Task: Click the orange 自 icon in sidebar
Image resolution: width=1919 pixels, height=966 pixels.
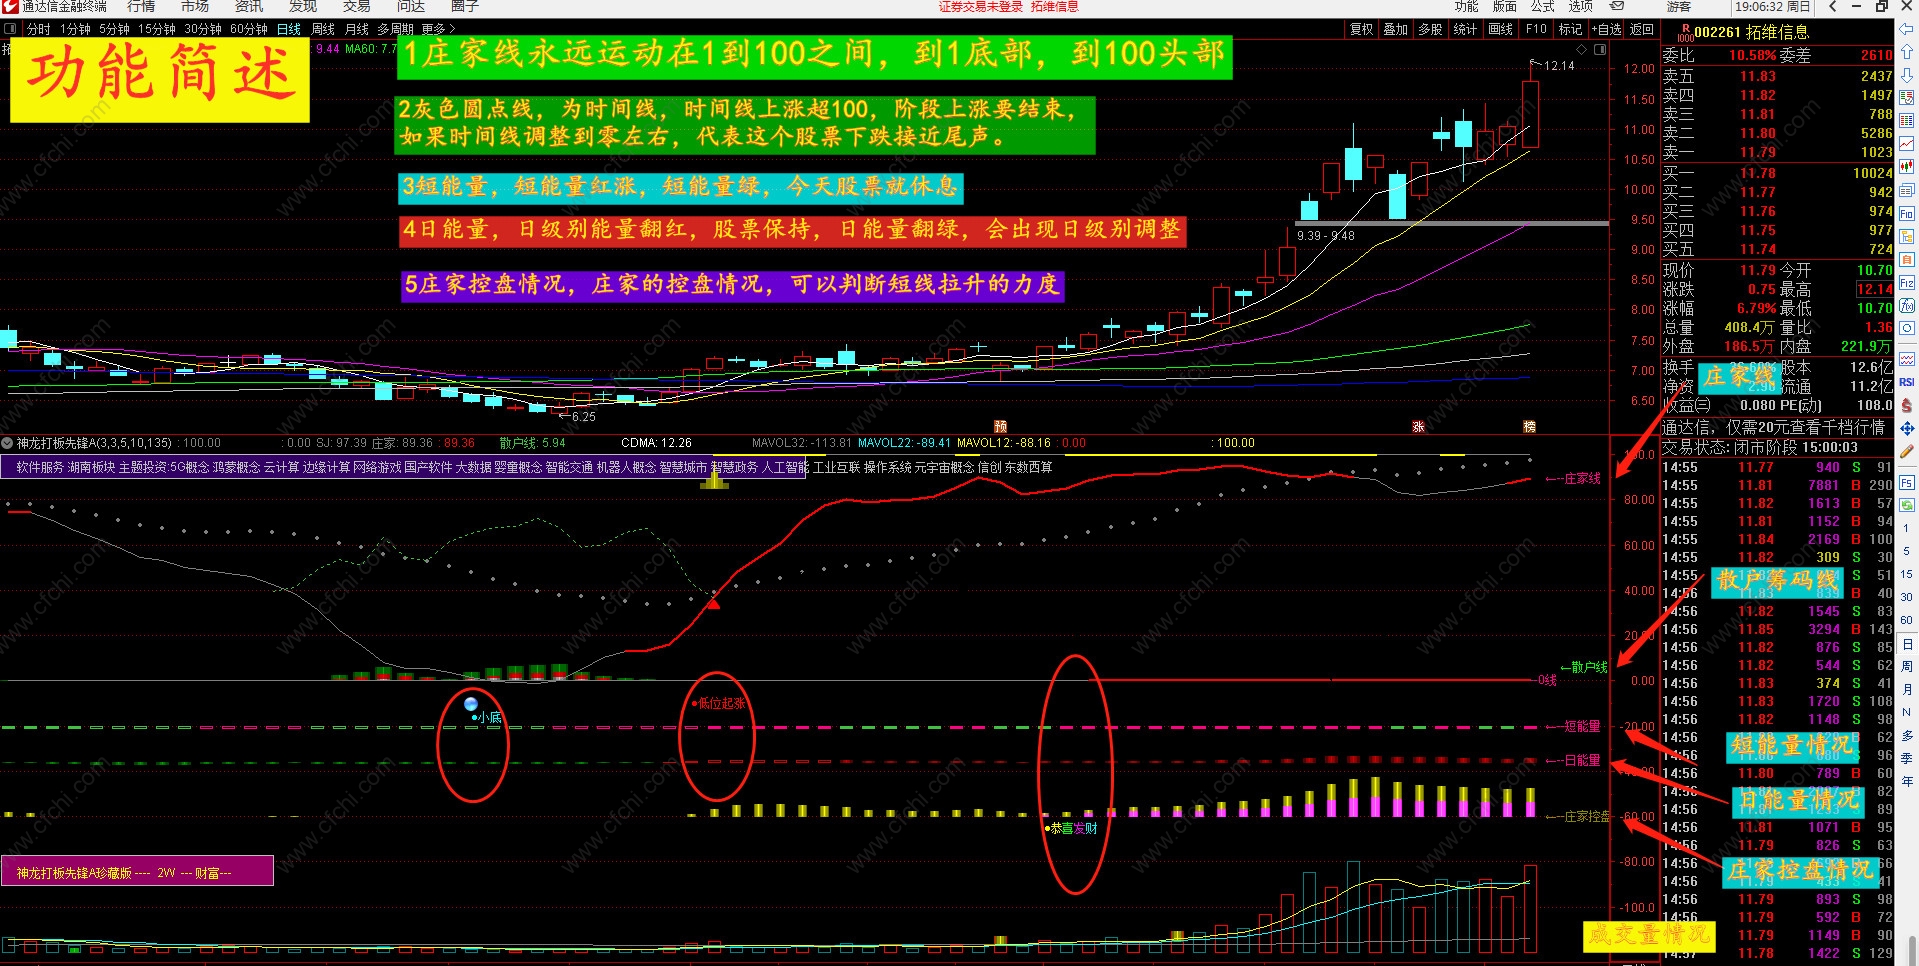Action: (1907, 259)
